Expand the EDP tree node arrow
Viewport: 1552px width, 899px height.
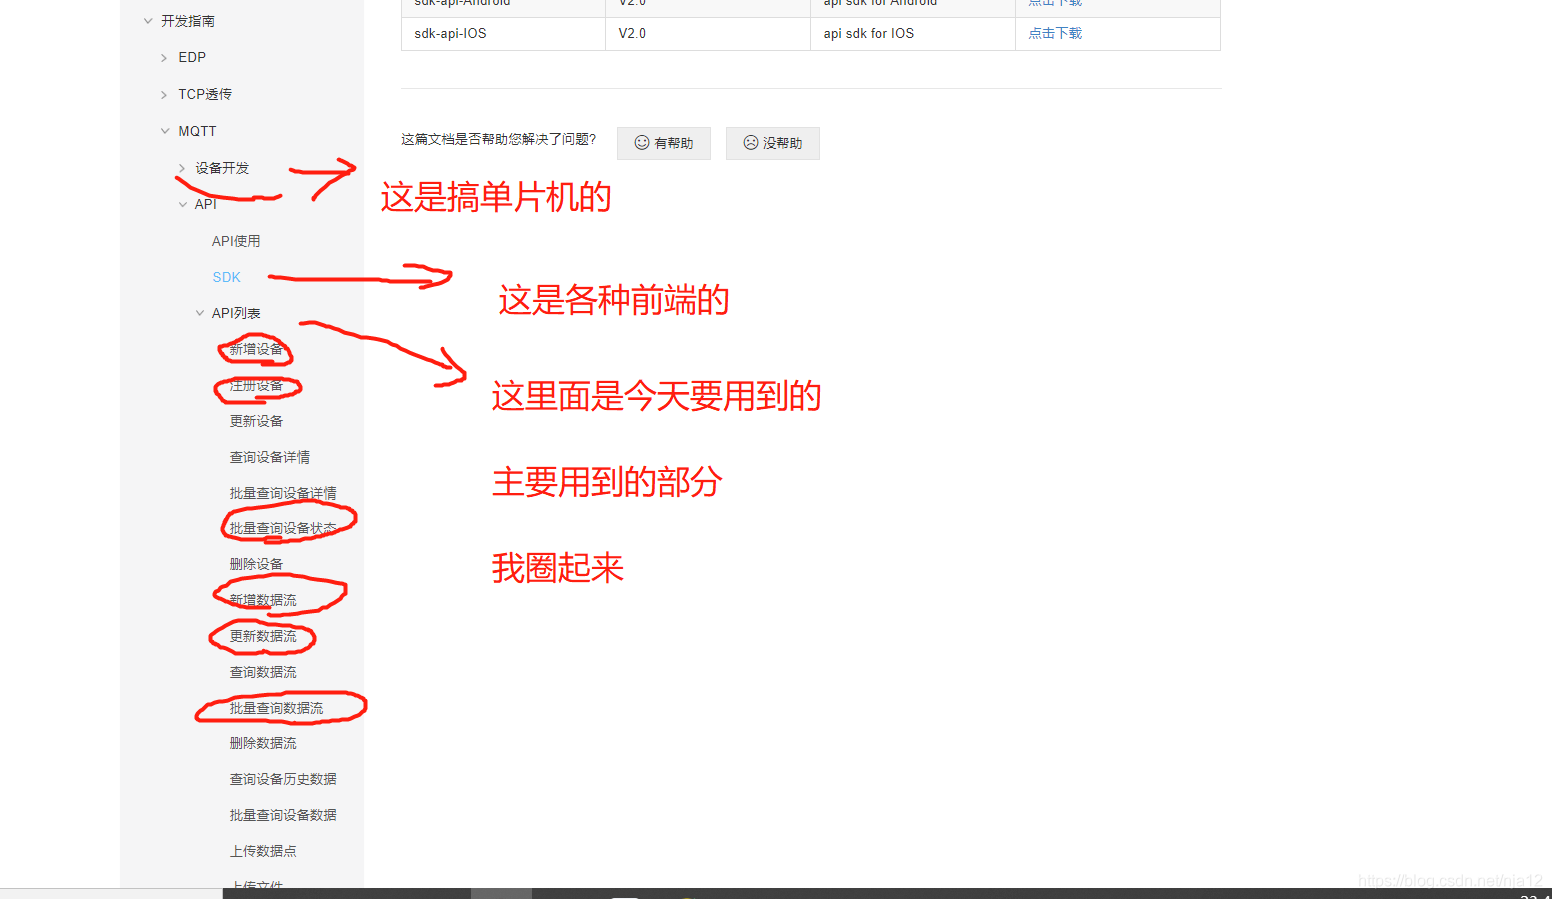point(164,58)
